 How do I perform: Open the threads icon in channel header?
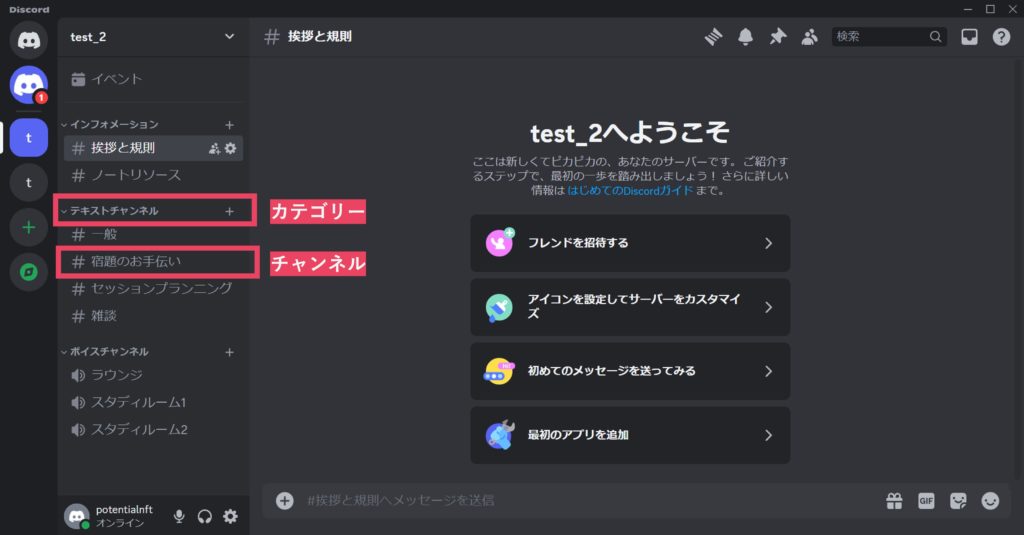tap(713, 37)
